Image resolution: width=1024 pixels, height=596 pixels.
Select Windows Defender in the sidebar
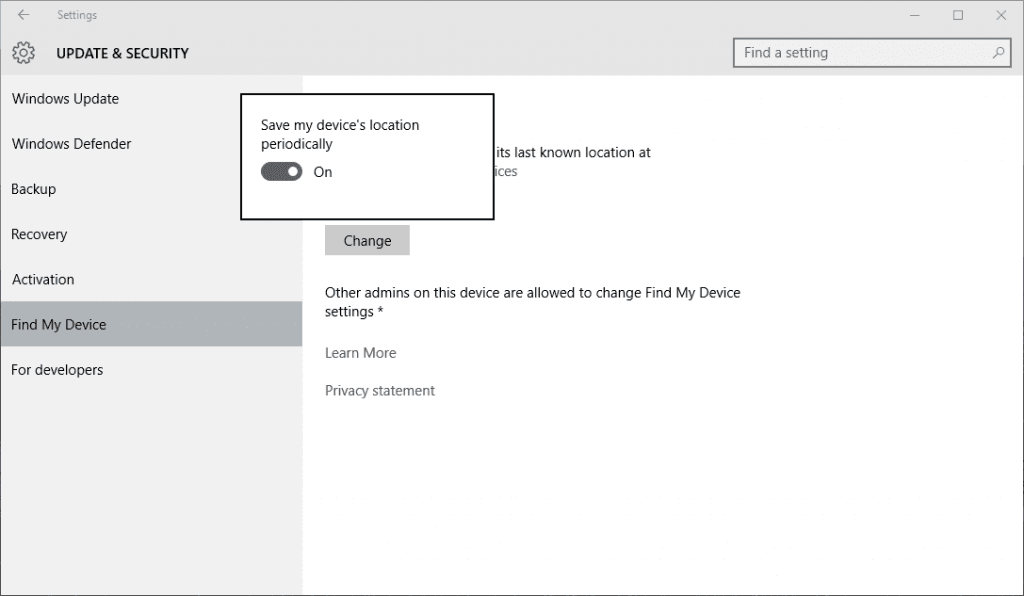(71, 144)
